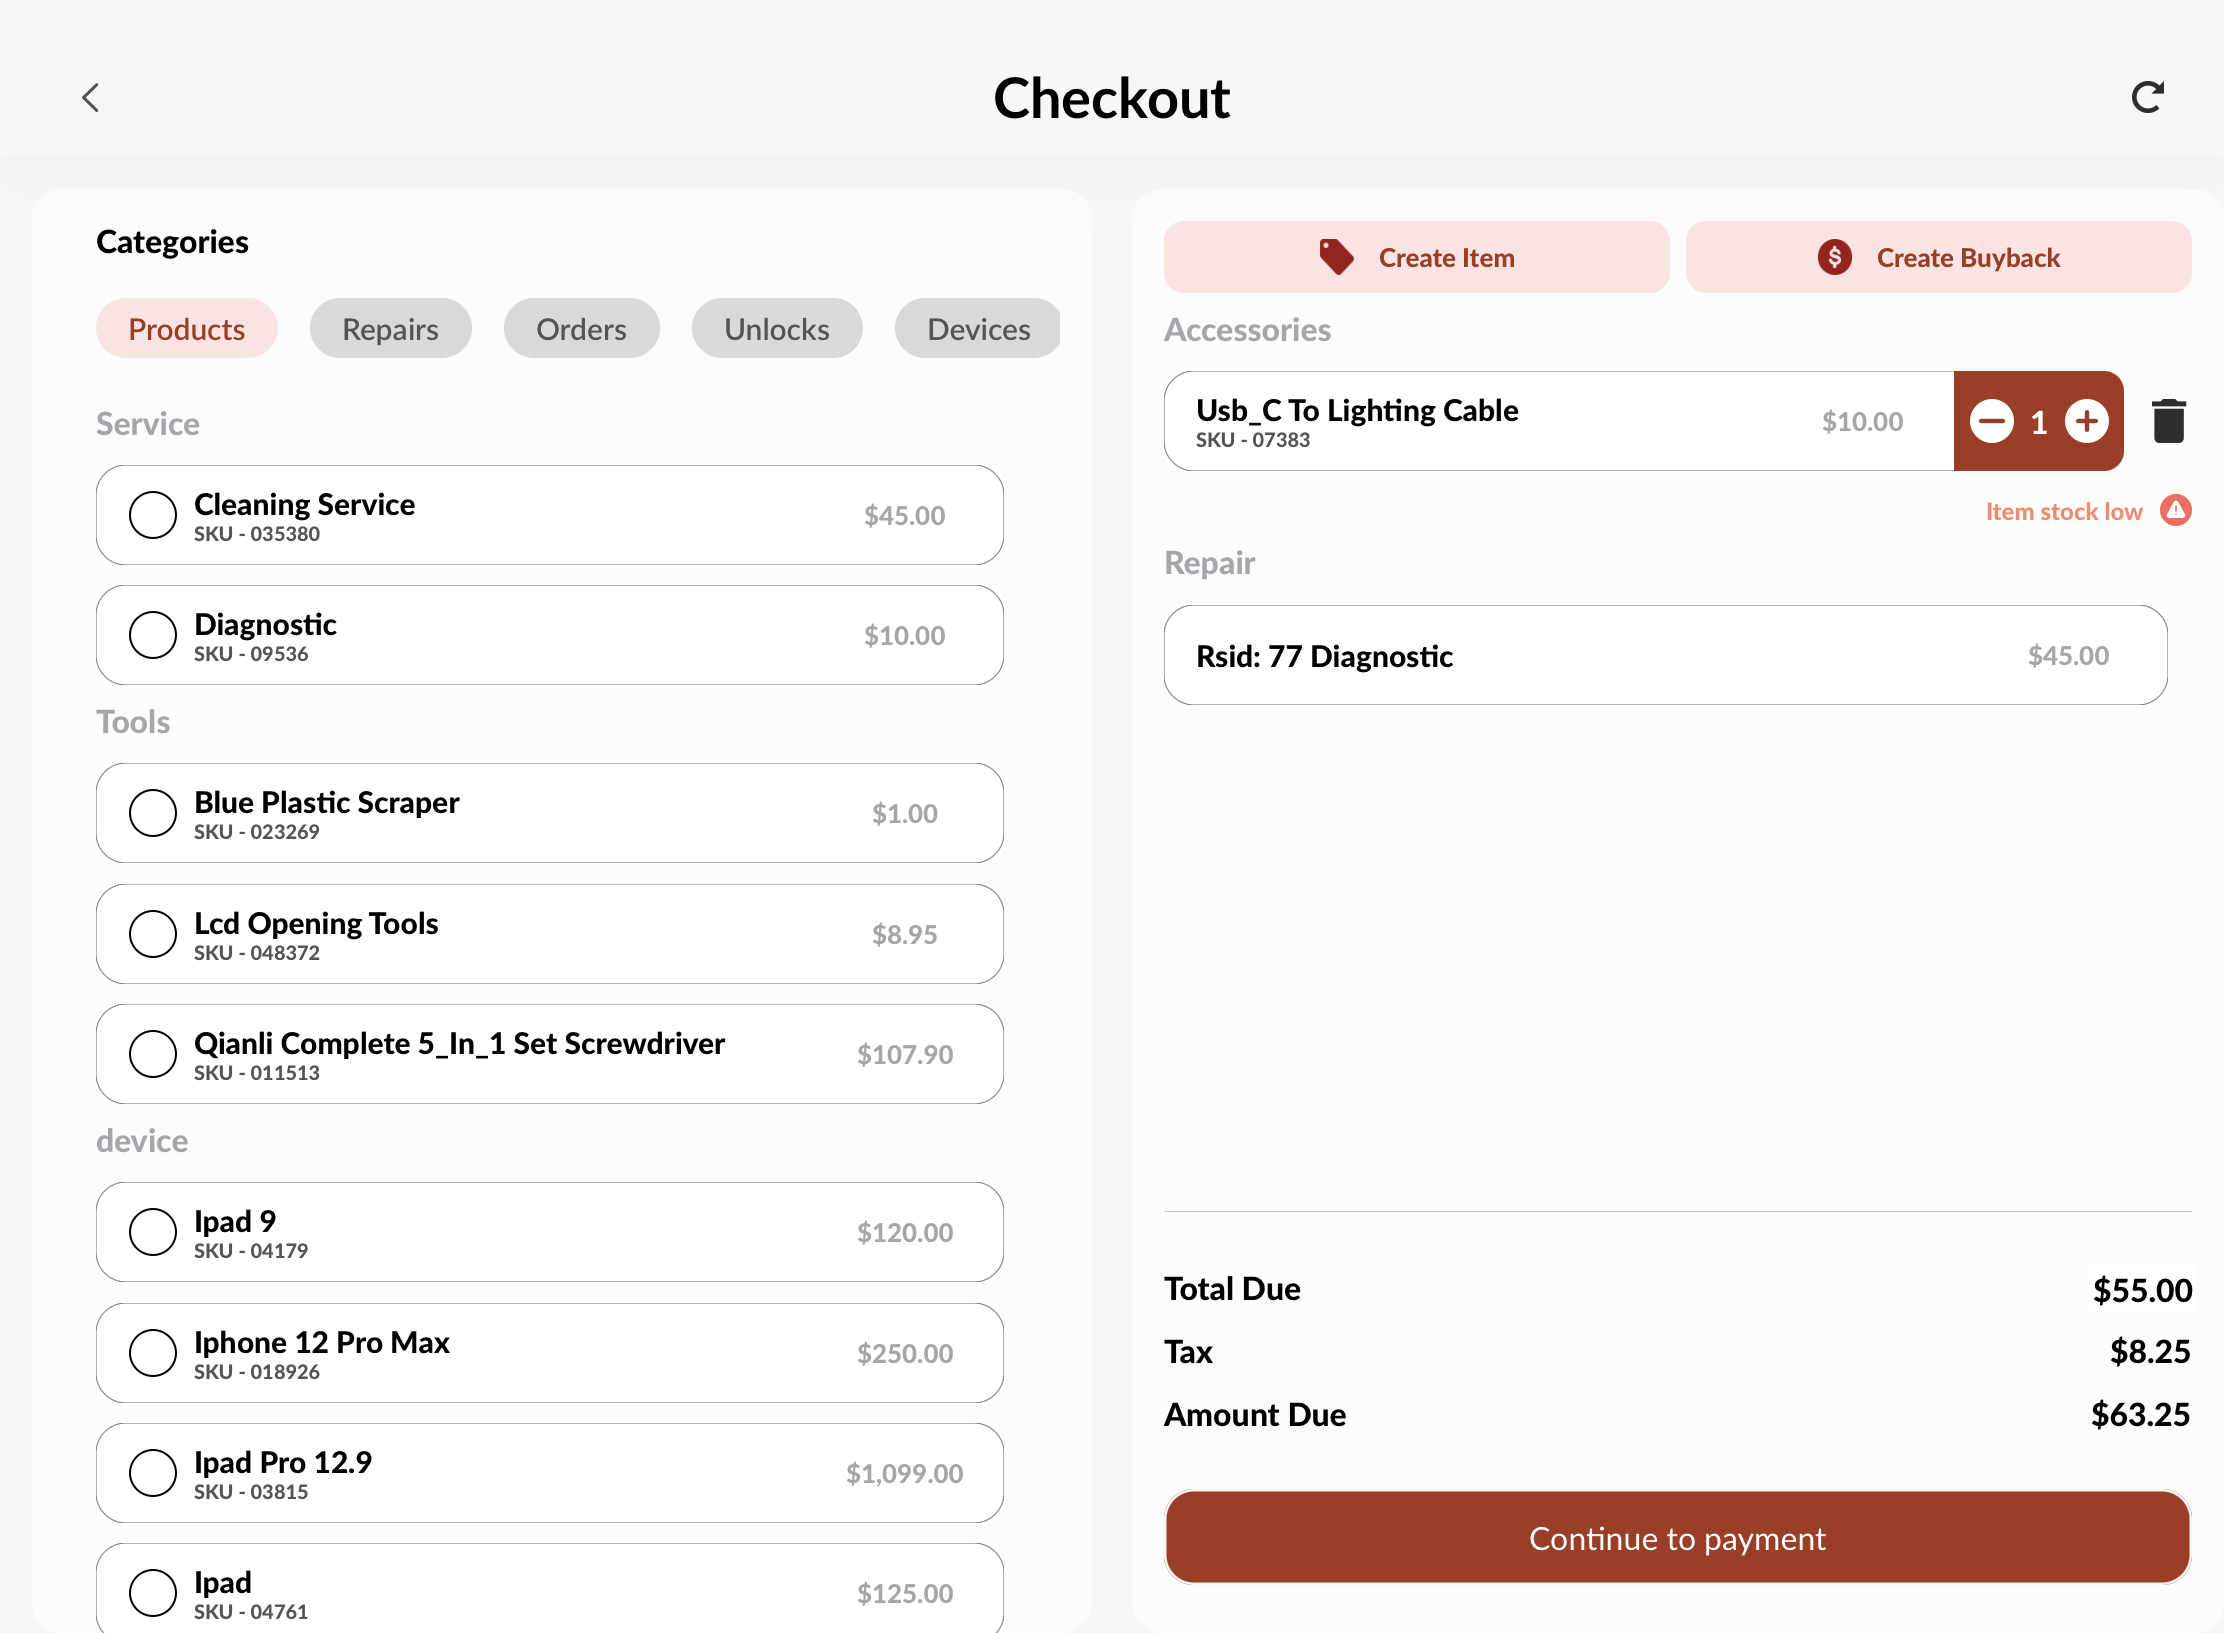This screenshot has width=2224, height=1633.
Task: Open the Devices category tab
Action: pyautogui.click(x=977, y=328)
